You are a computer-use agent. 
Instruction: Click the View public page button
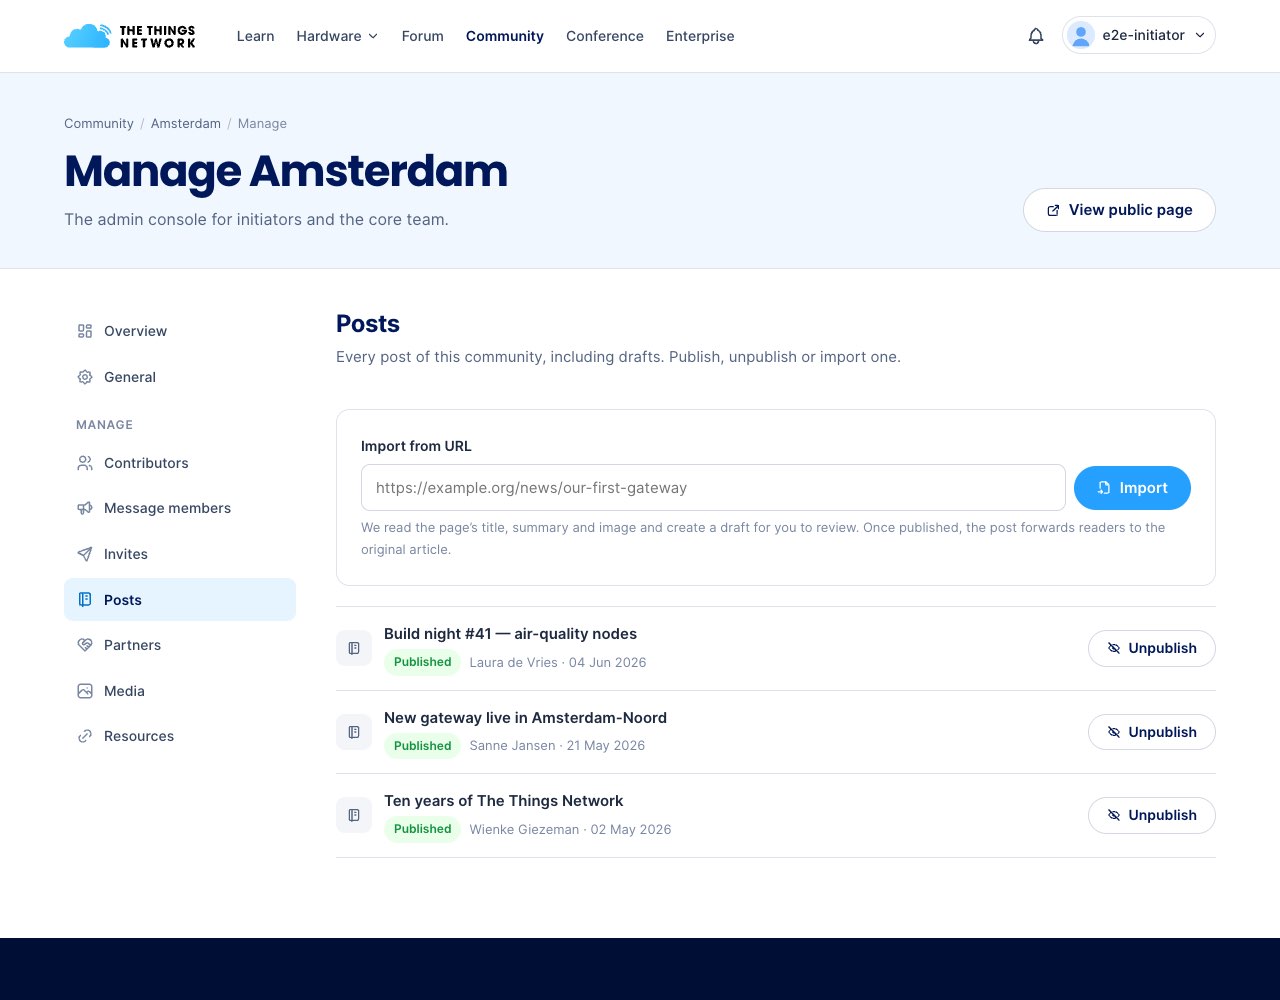click(1119, 210)
